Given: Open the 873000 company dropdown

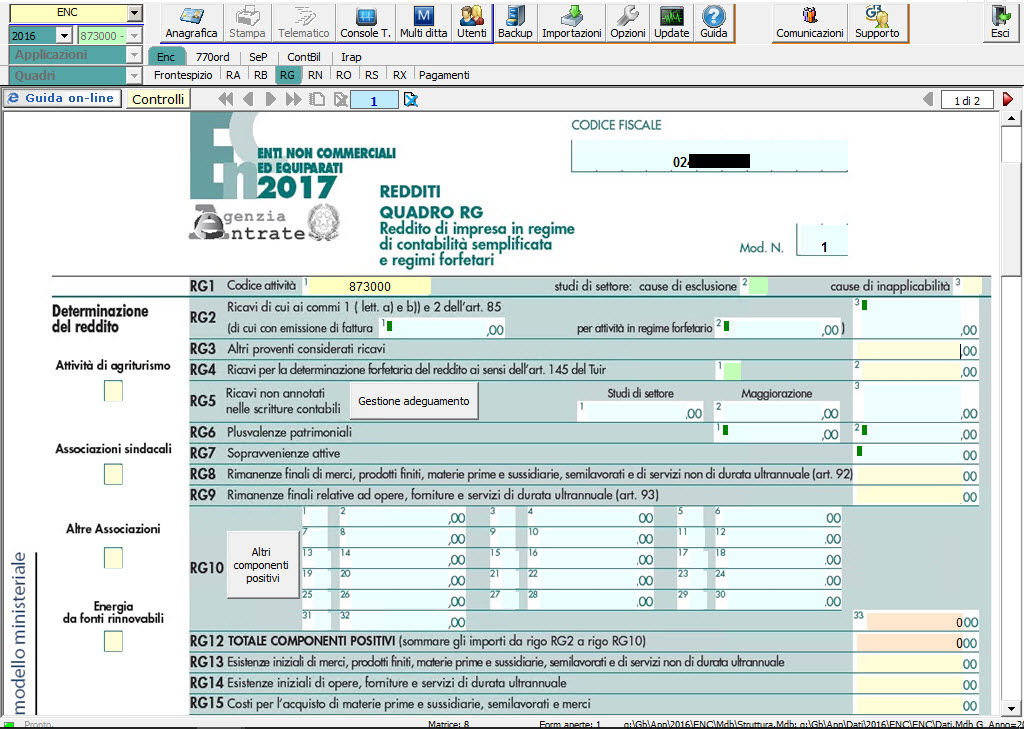Looking at the screenshot, I should tap(135, 36).
